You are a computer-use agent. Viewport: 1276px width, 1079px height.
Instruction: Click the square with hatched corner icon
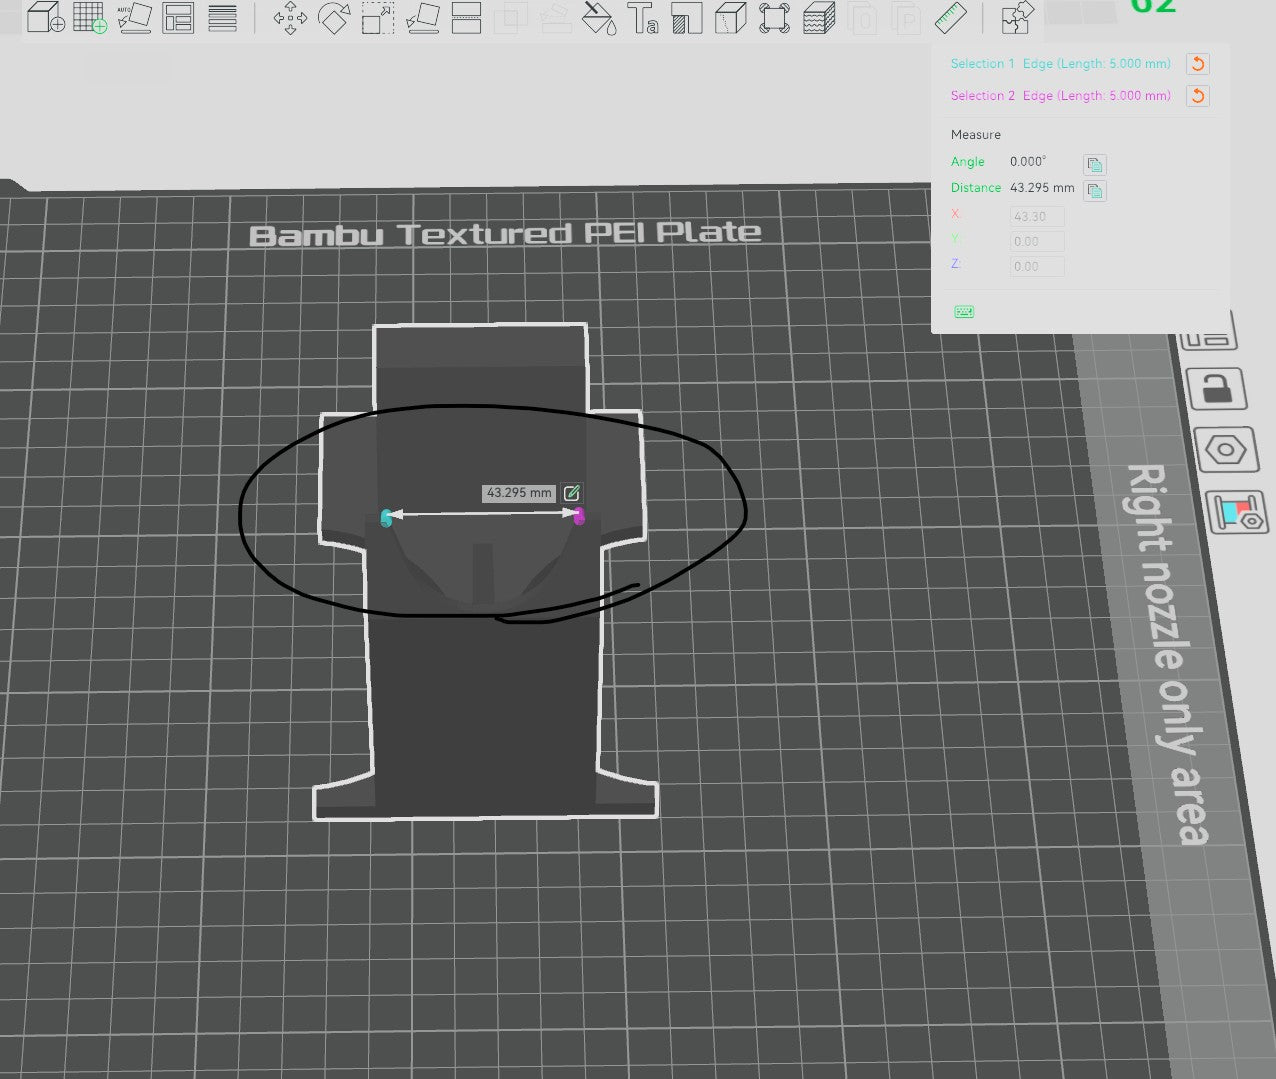(687, 18)
